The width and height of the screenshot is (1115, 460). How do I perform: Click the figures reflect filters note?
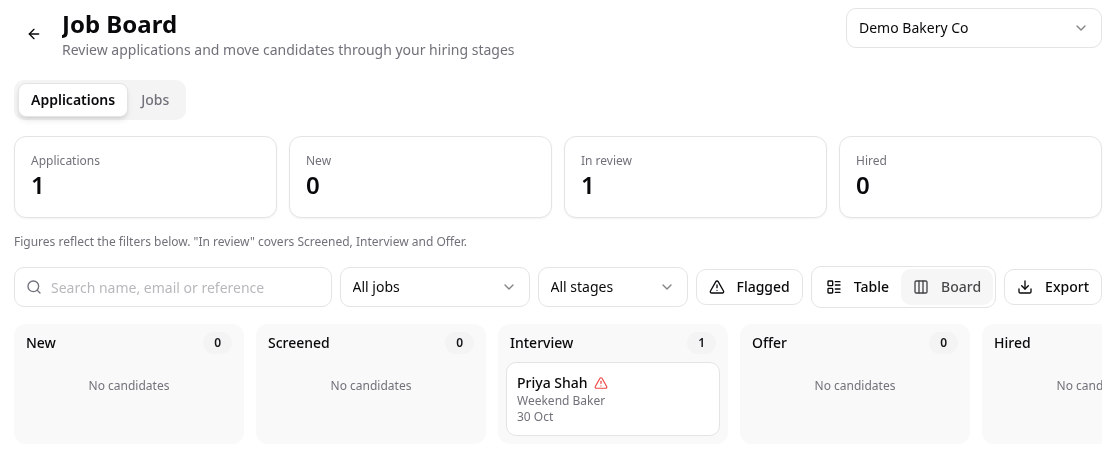[x=240, y=242]
